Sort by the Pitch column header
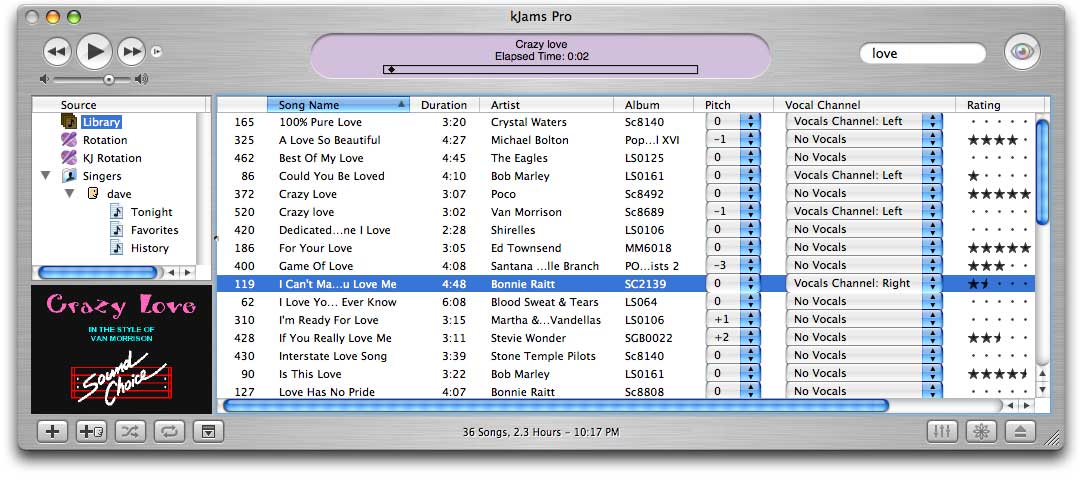The width and height of the screenshot is (1085, 480). (x=733, y=104)
